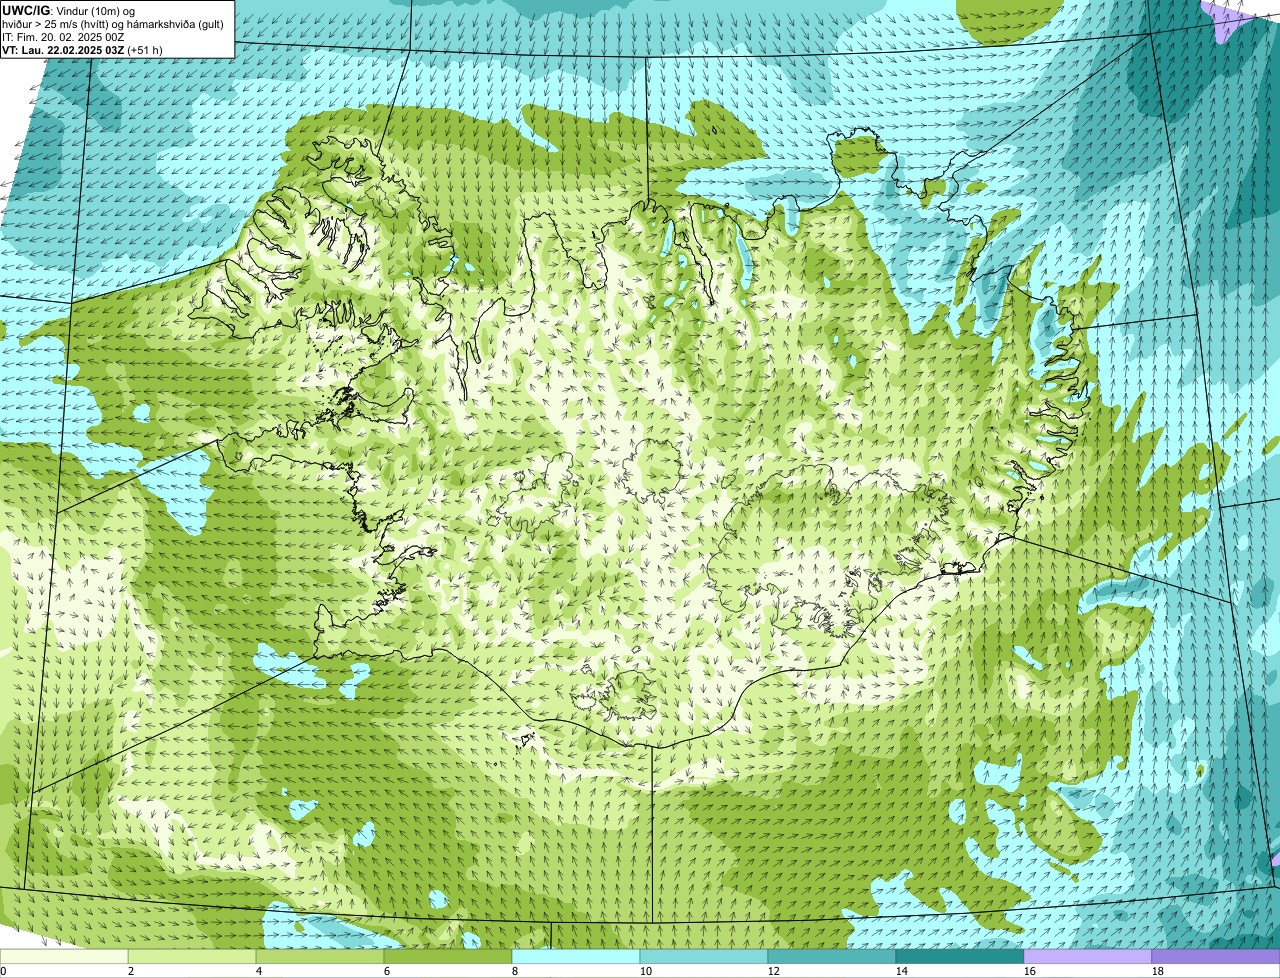This screenshot has width=1280, height=978.
Task: Pick the light green 4–6 m/s scale swatch
Action: coord(320,957)
